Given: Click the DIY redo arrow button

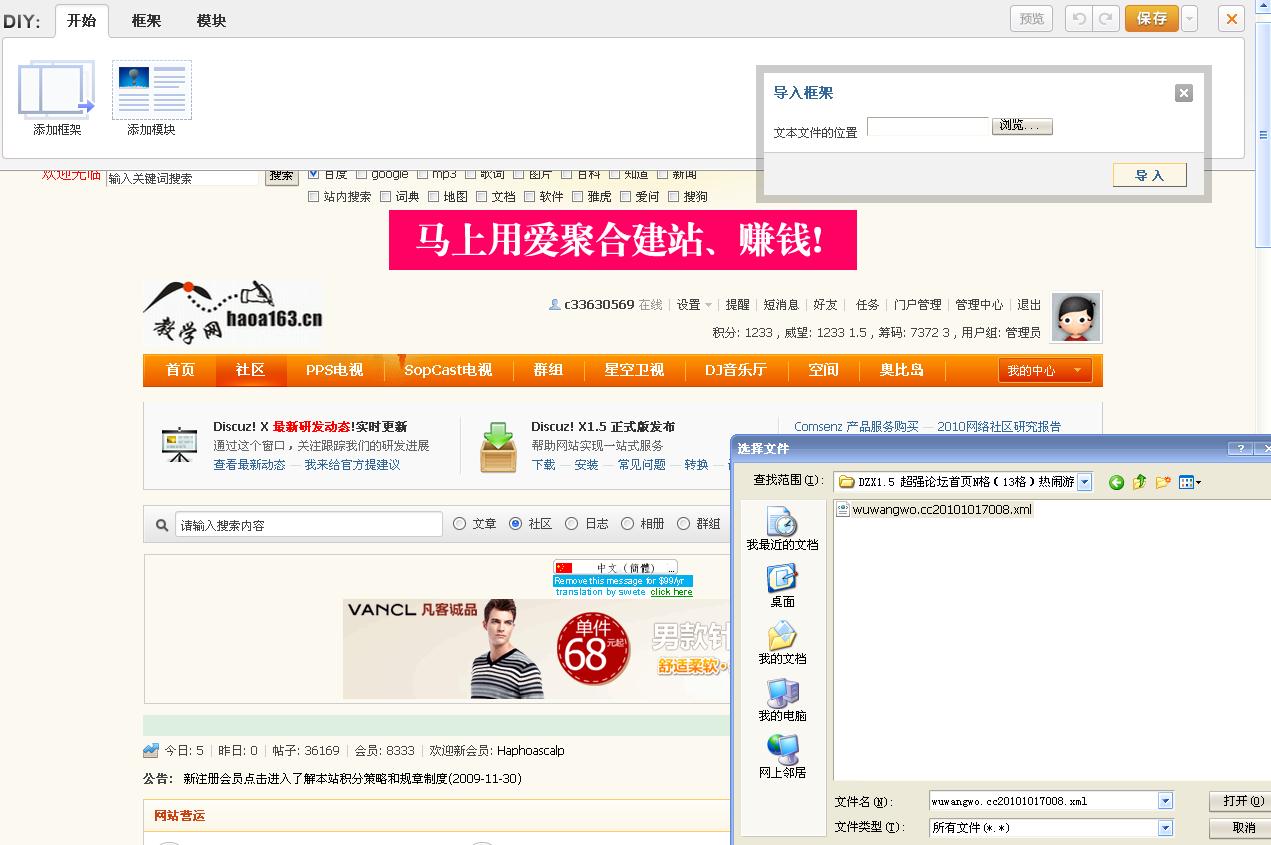Looking at the screenshot, I should (x=1105, y=19).
